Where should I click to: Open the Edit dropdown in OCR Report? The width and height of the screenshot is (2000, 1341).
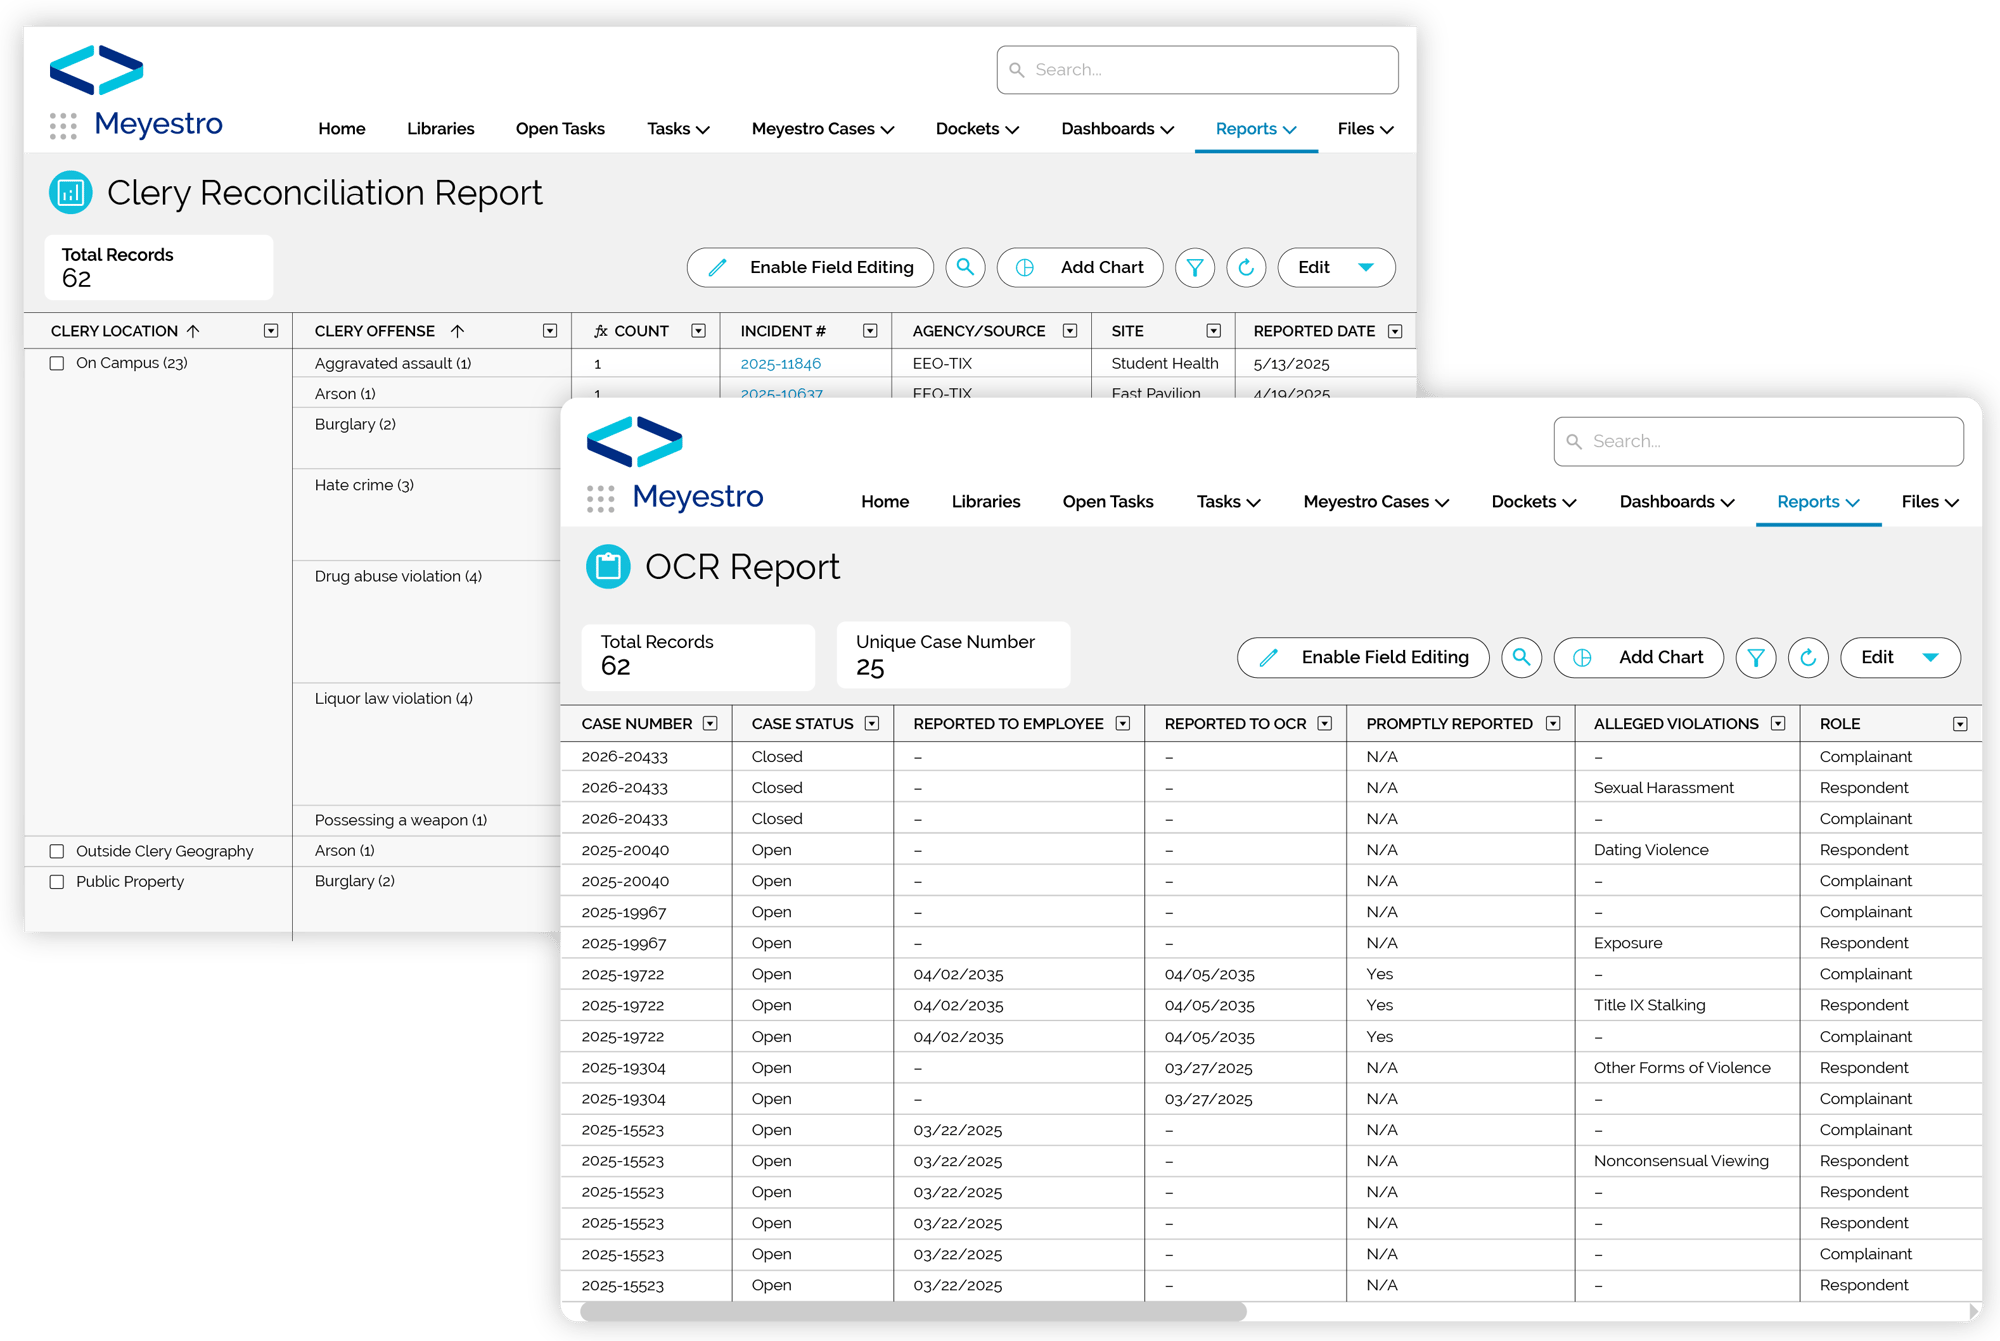point(1900,658)
